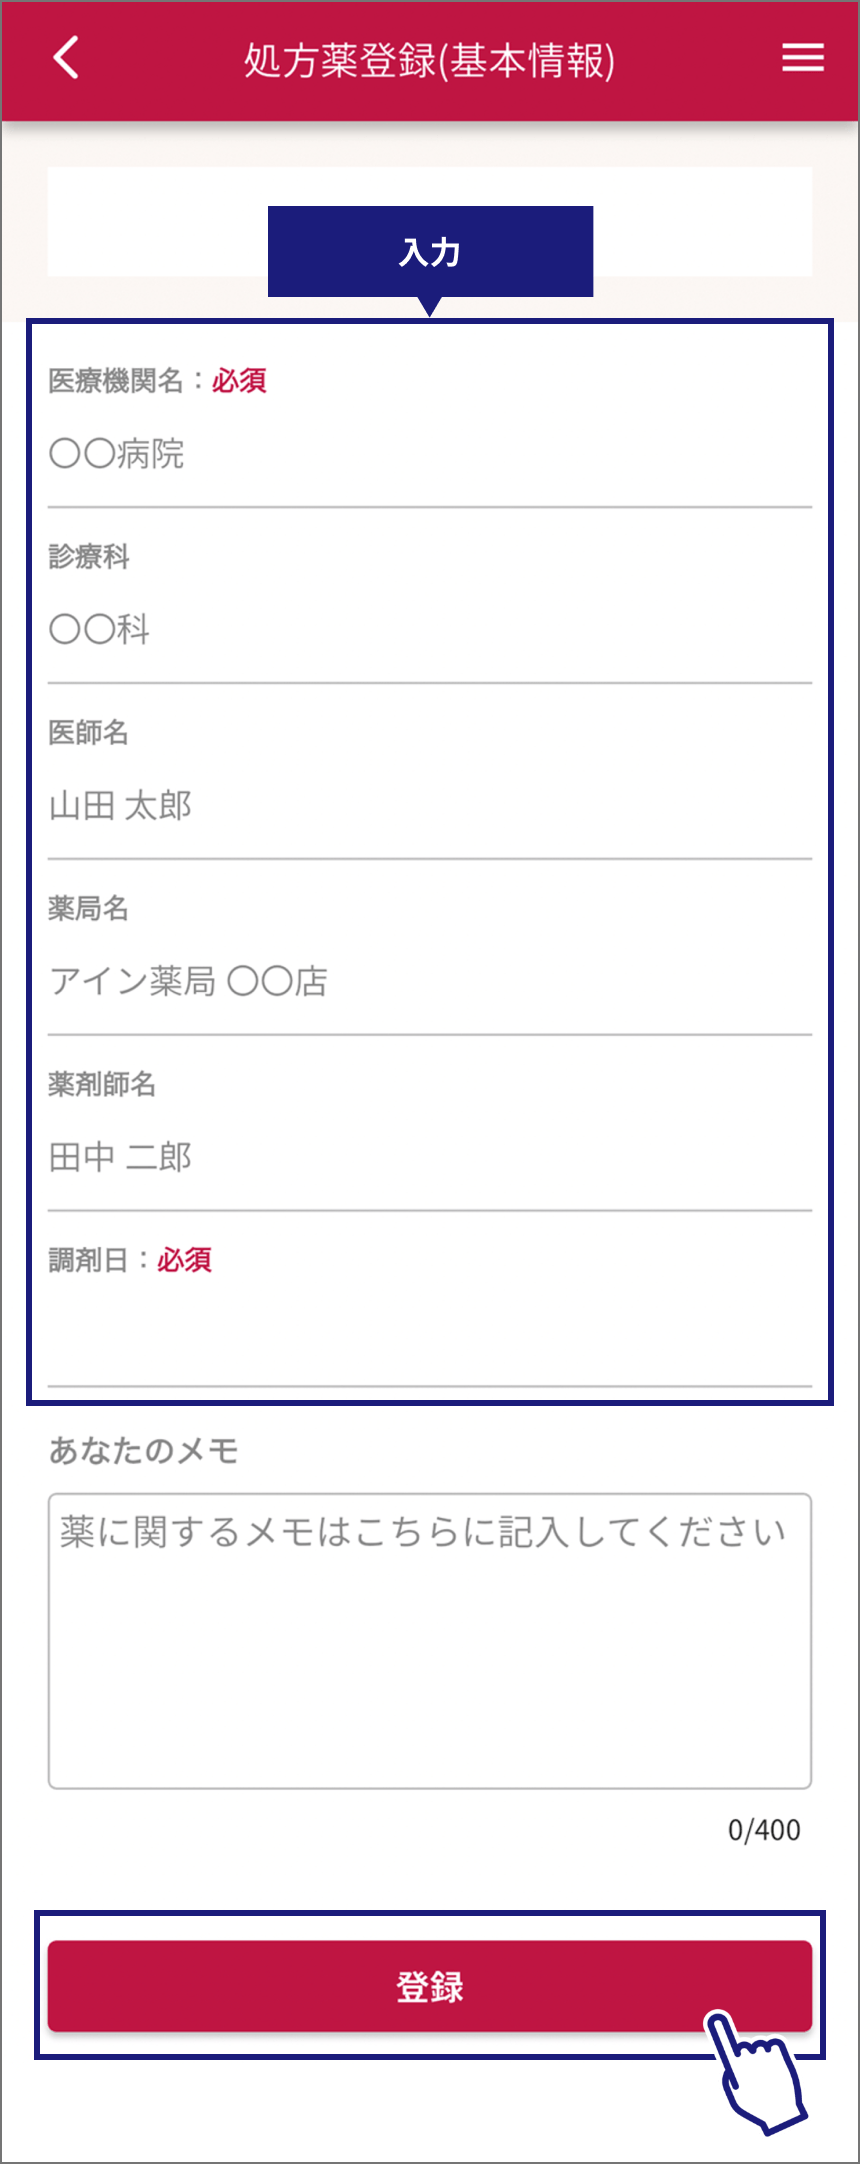Open the empty 調剤日 date field

pos(429,1335)
